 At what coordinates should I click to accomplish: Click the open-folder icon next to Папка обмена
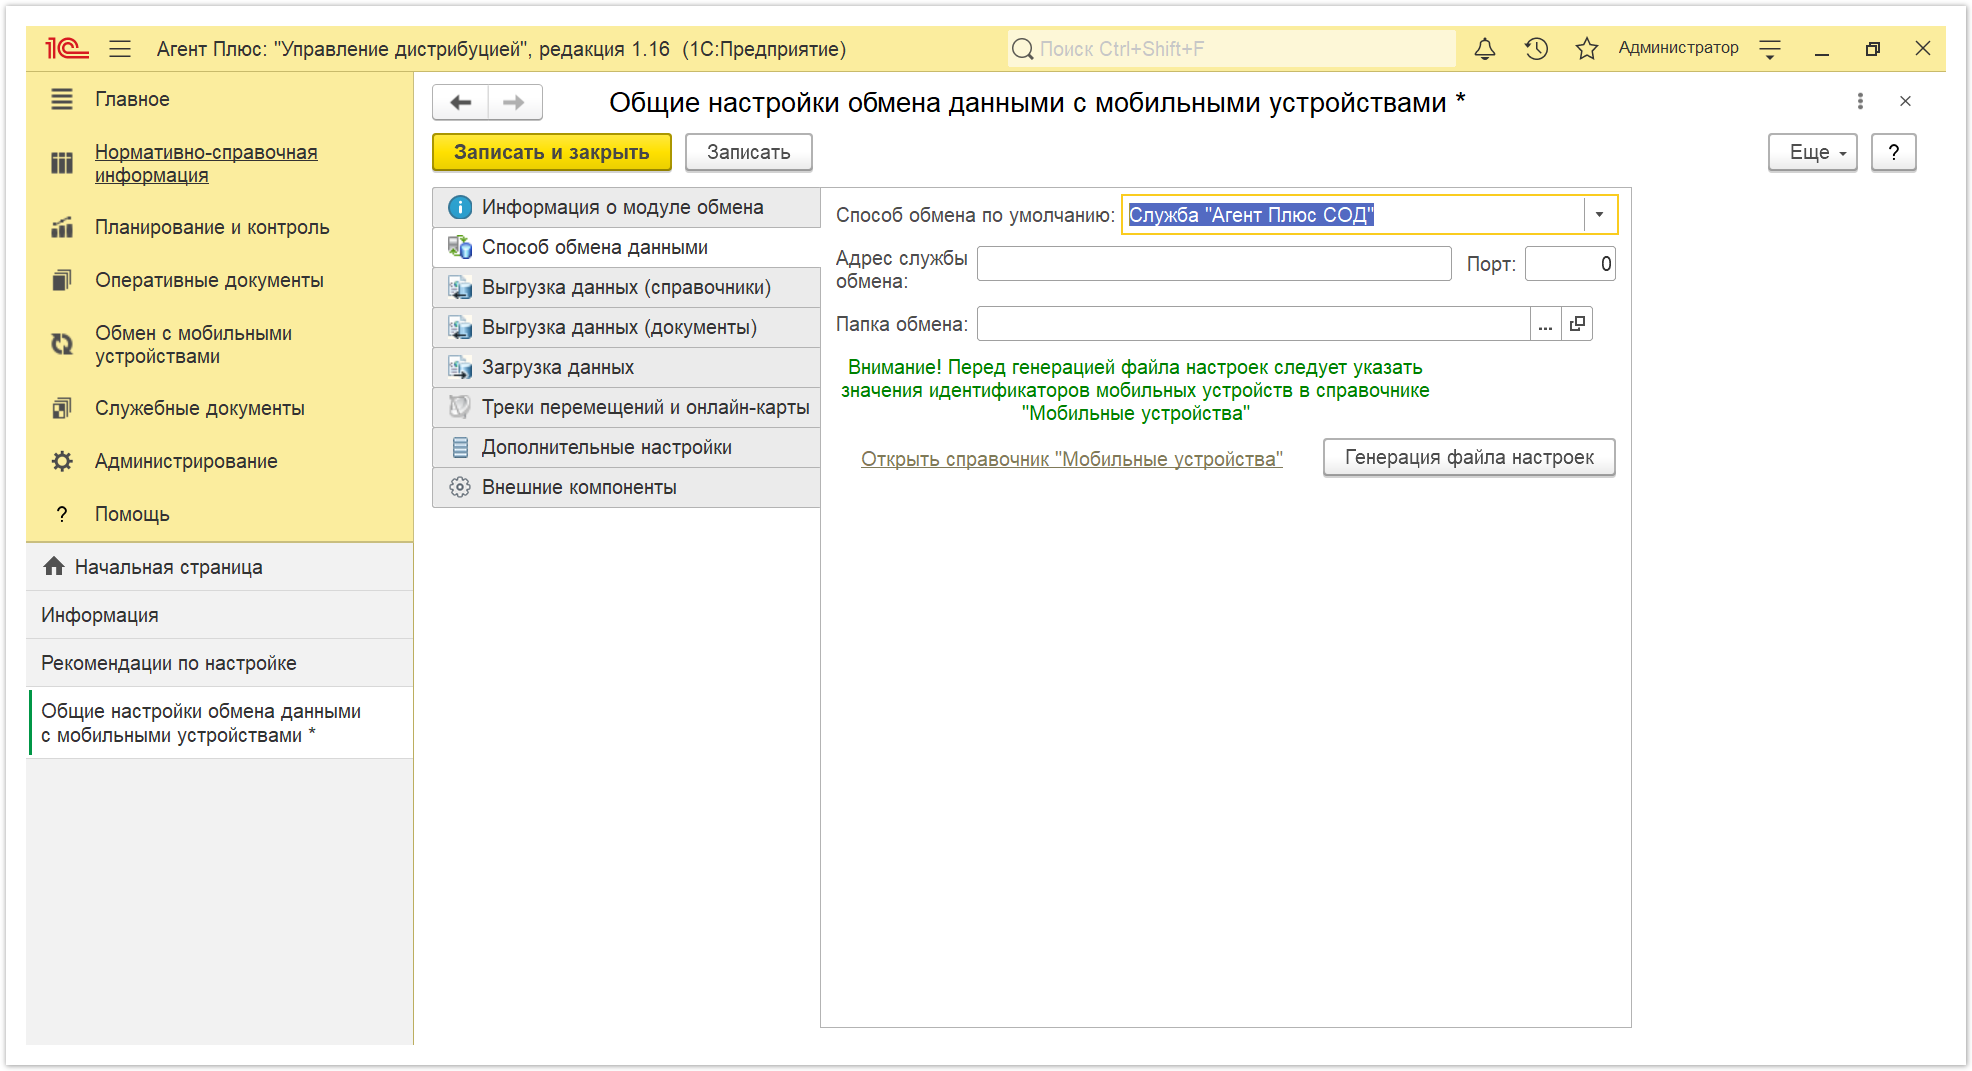(1577, 324)
